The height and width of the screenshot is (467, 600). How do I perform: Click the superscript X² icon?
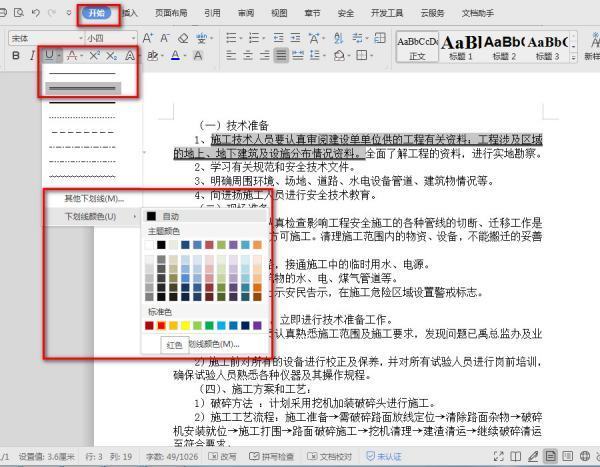coord(94,56)
